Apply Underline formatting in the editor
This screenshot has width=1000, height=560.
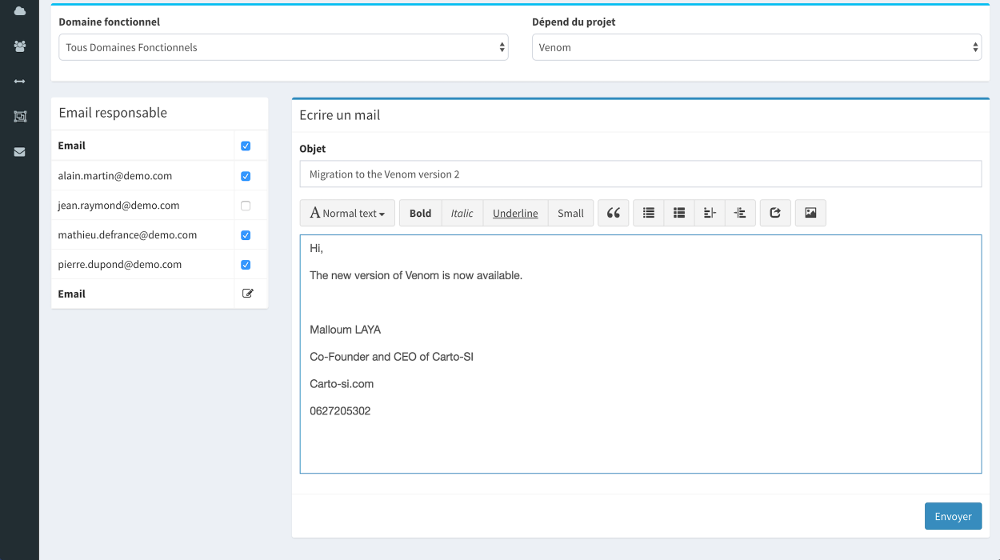515,213
